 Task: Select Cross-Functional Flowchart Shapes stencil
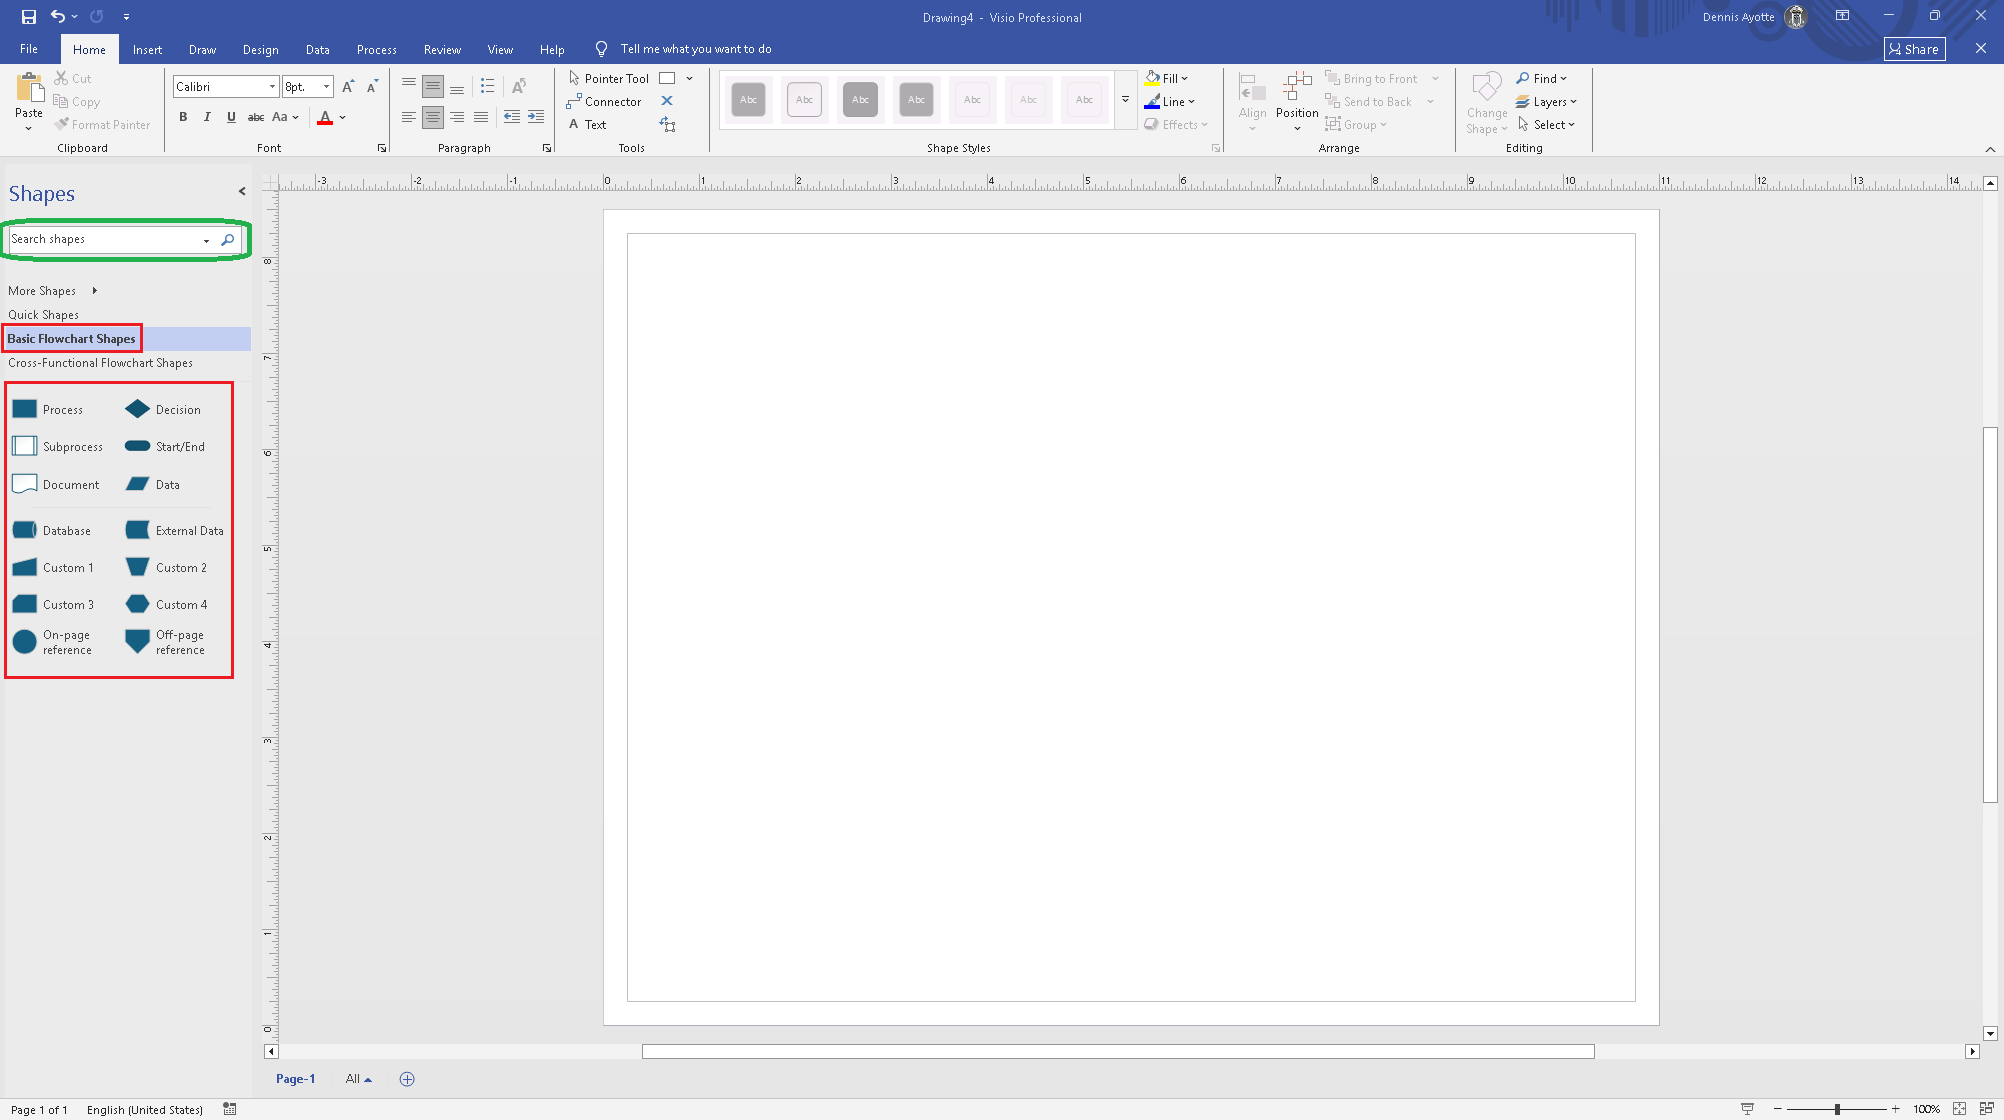pos(100,362)
